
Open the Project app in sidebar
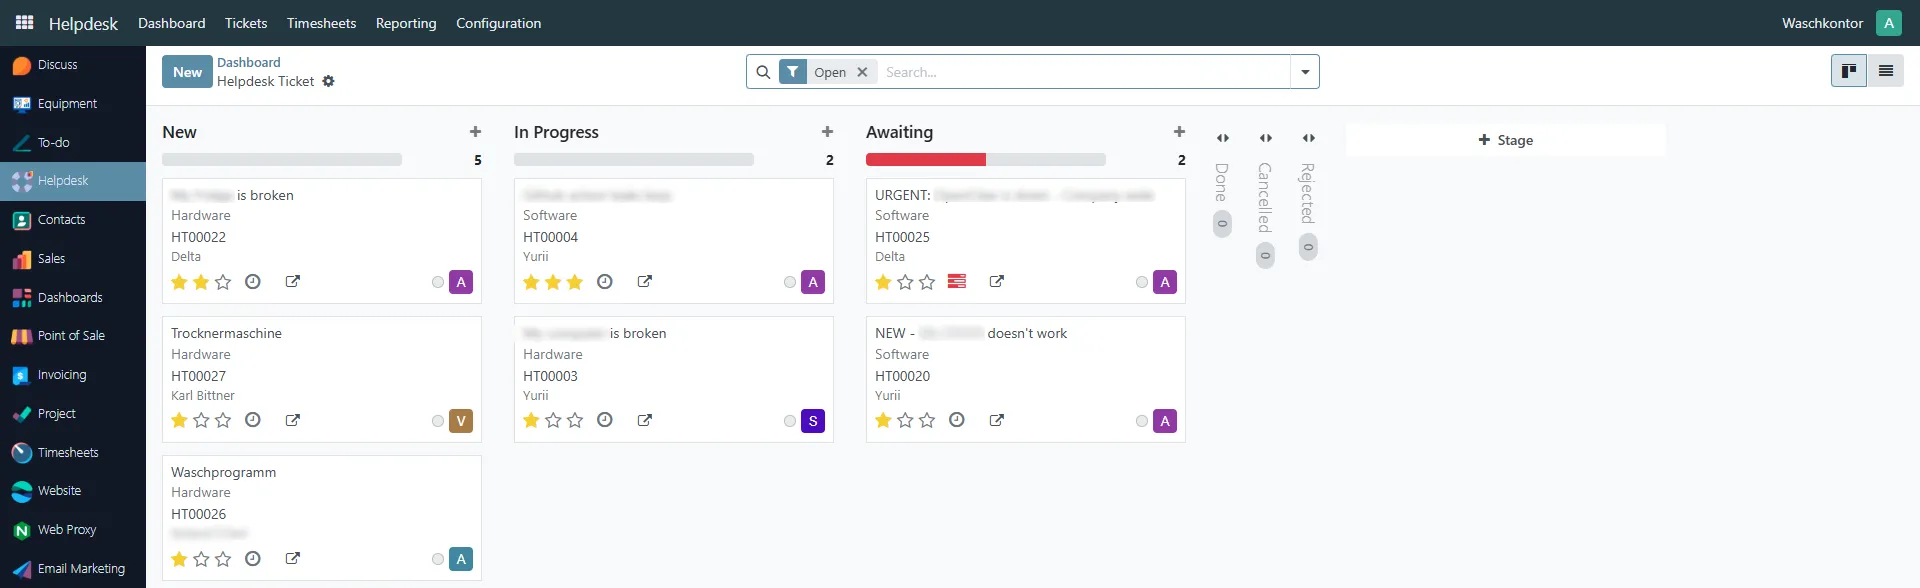click(x=73, y=414)
